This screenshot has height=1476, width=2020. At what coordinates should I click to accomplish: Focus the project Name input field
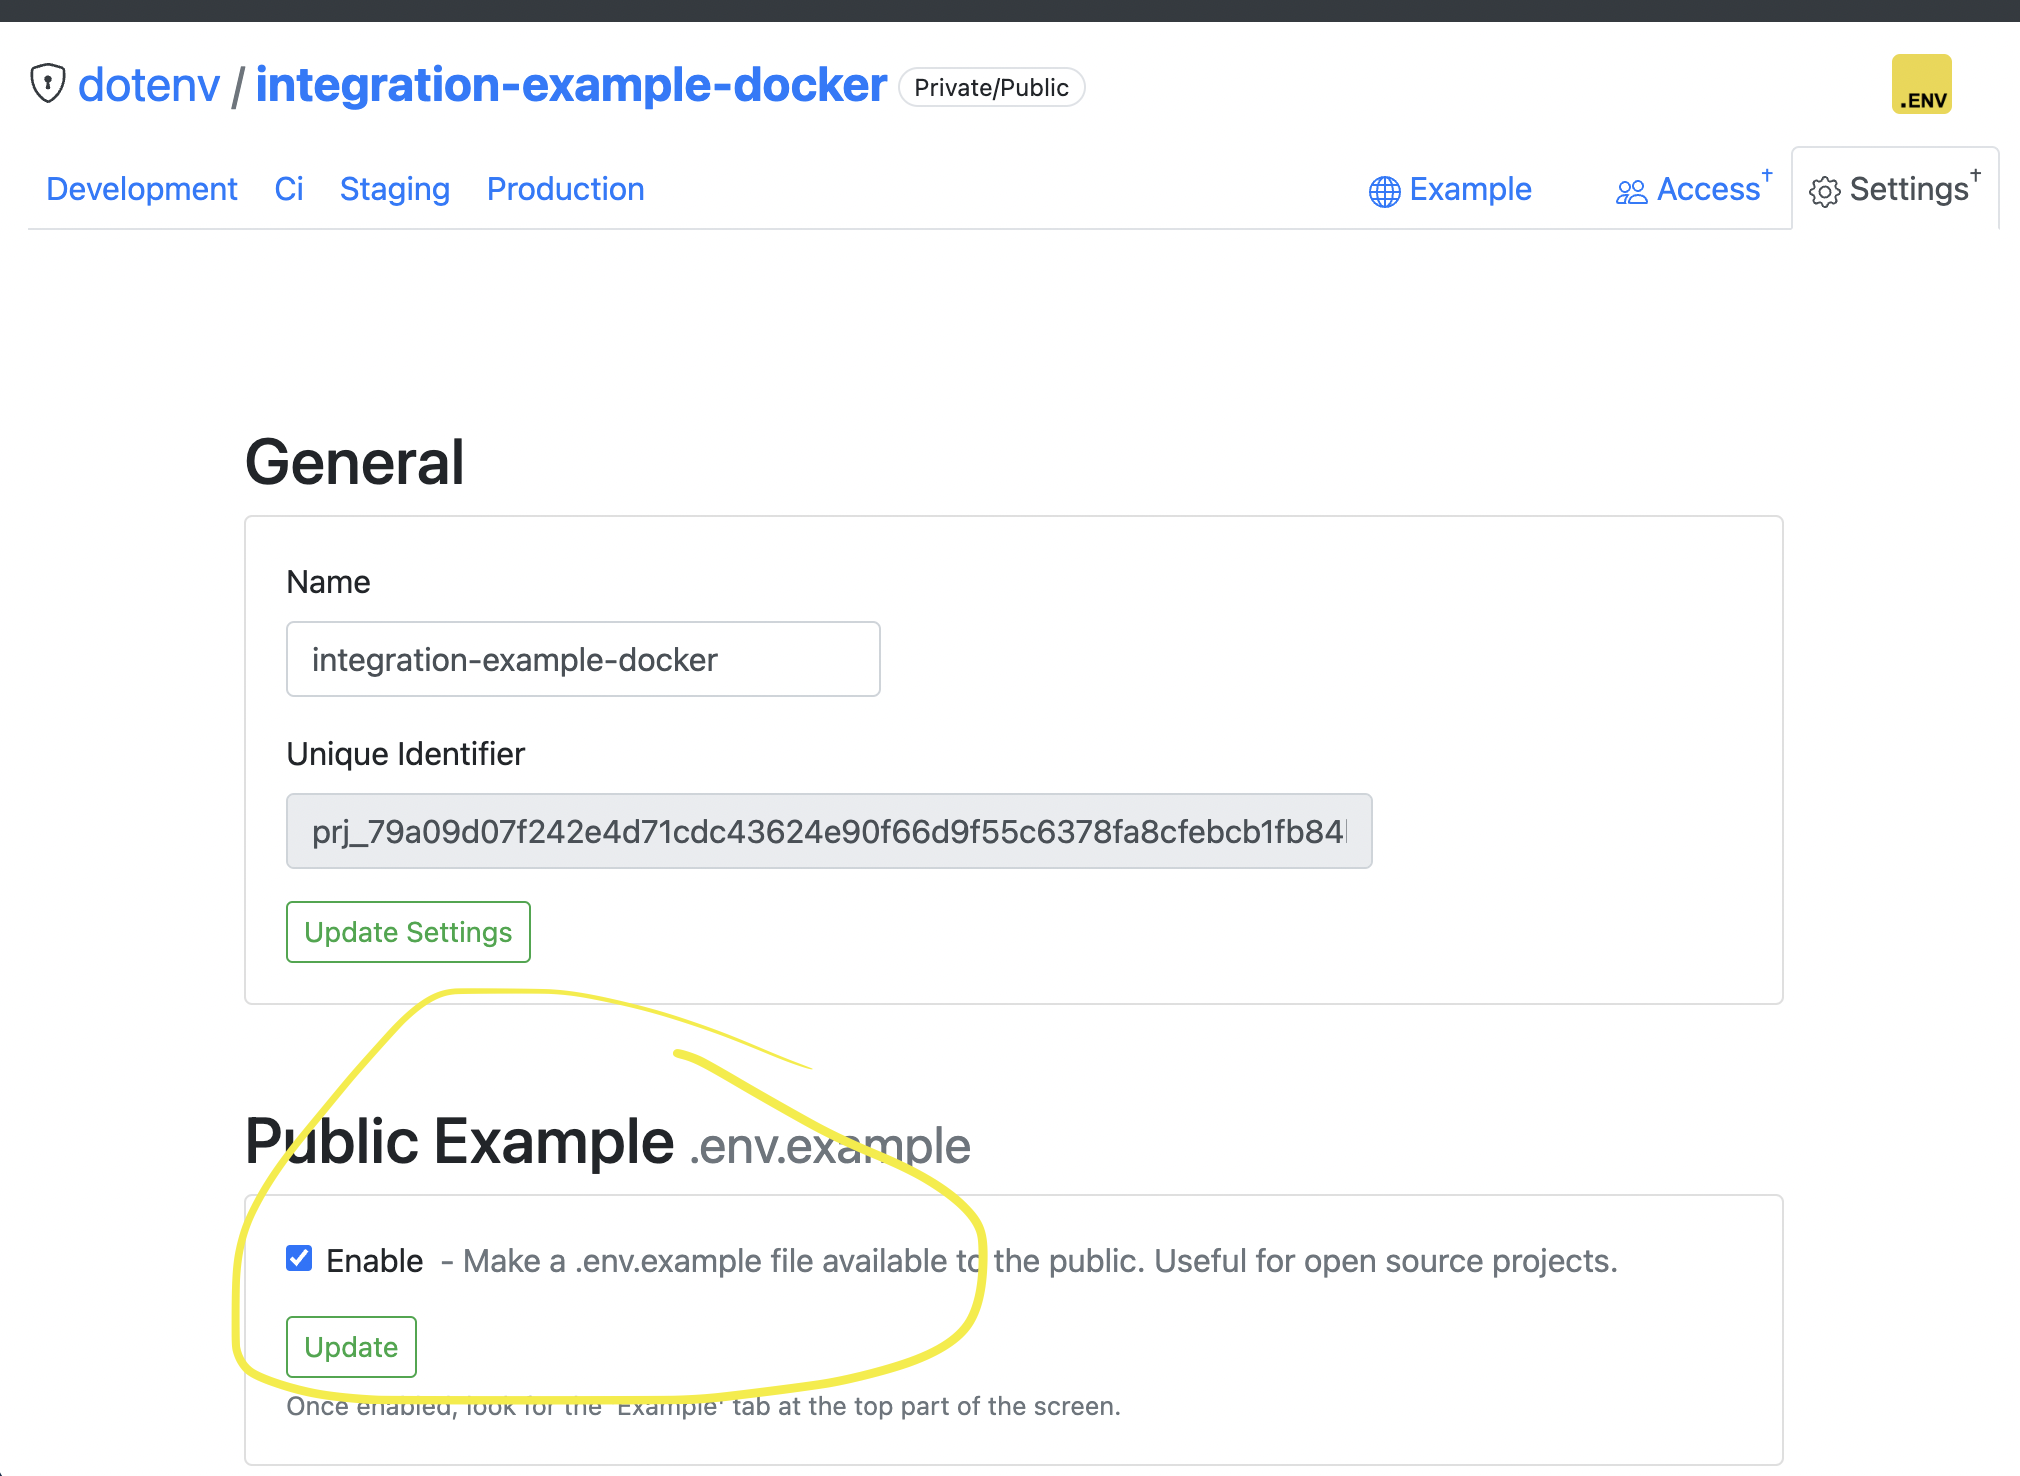583,660
